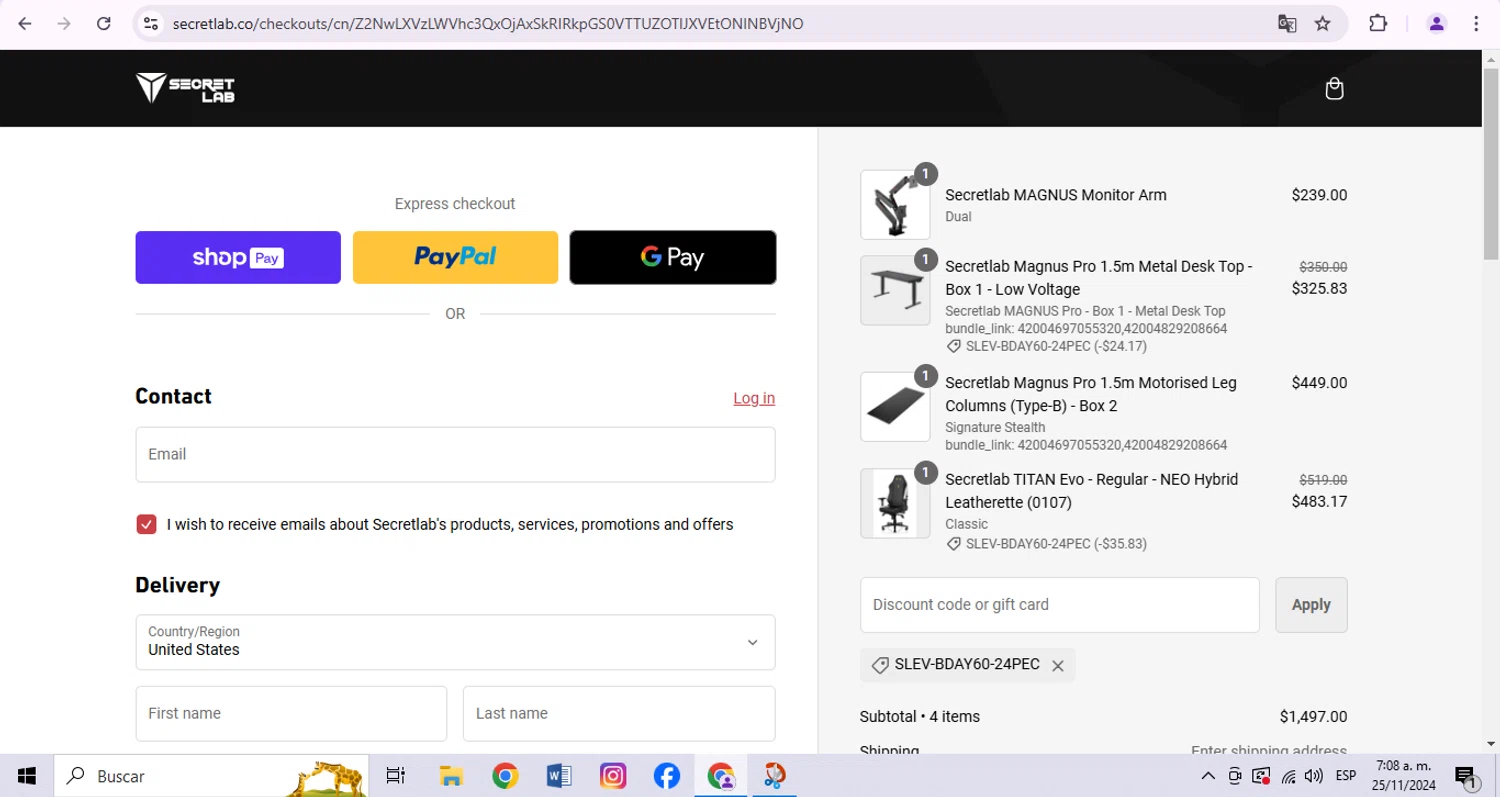
Task: Open the Meet Now tray icon
Action: pyautogui.click(x=1235, y=776)
